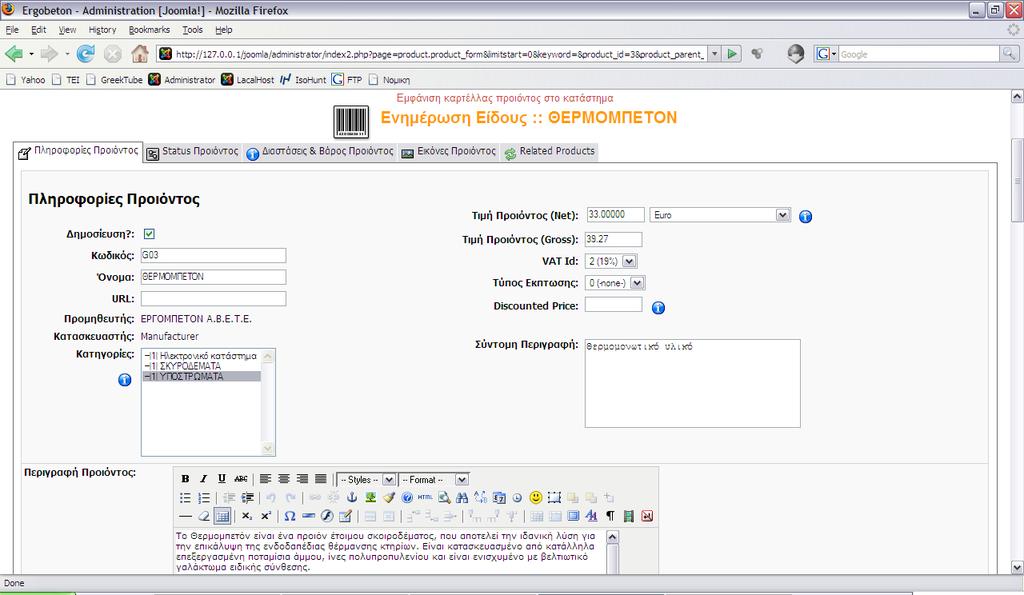Screen dimensions: 1024x595
Task: Switch to the Status Προϊόντος tab
Action: click(x=193, y=152)
